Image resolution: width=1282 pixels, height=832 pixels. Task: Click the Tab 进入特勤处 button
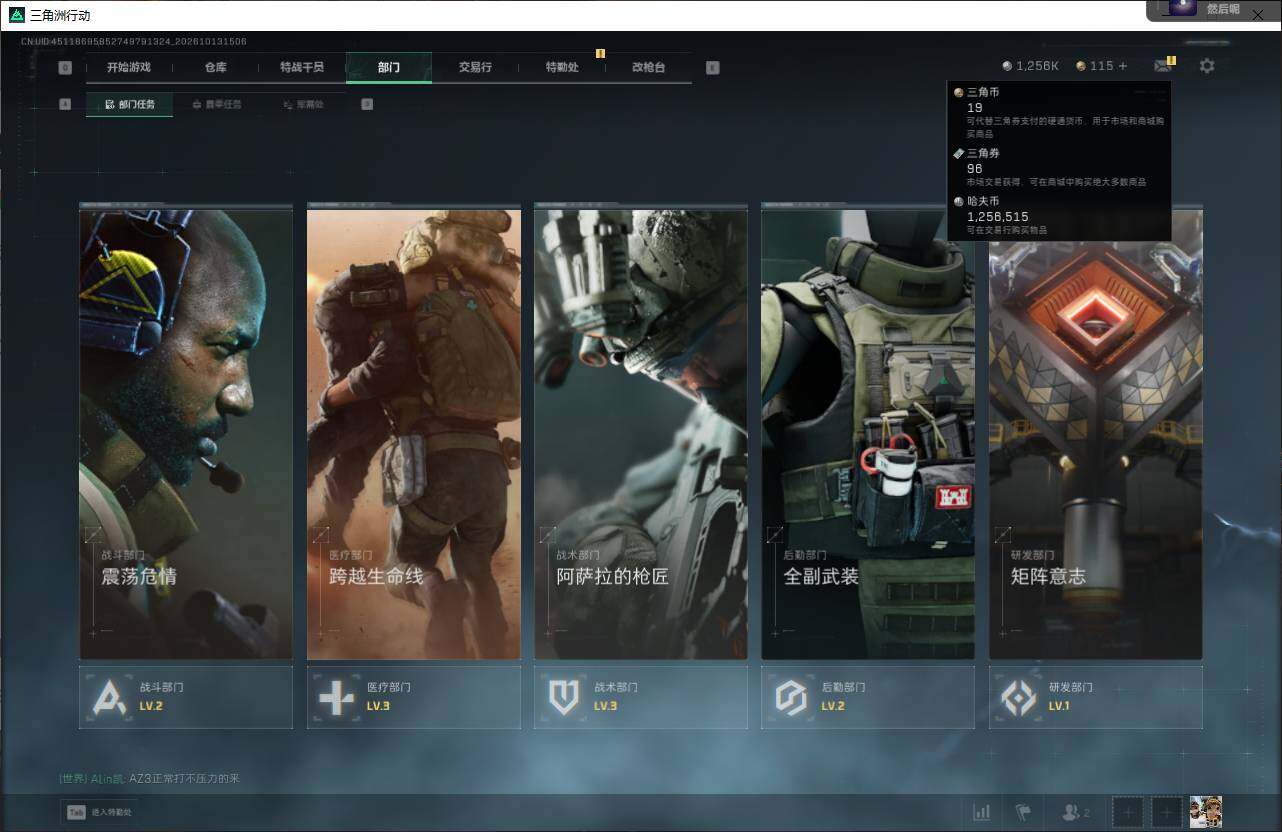click(x=98, y=812)
